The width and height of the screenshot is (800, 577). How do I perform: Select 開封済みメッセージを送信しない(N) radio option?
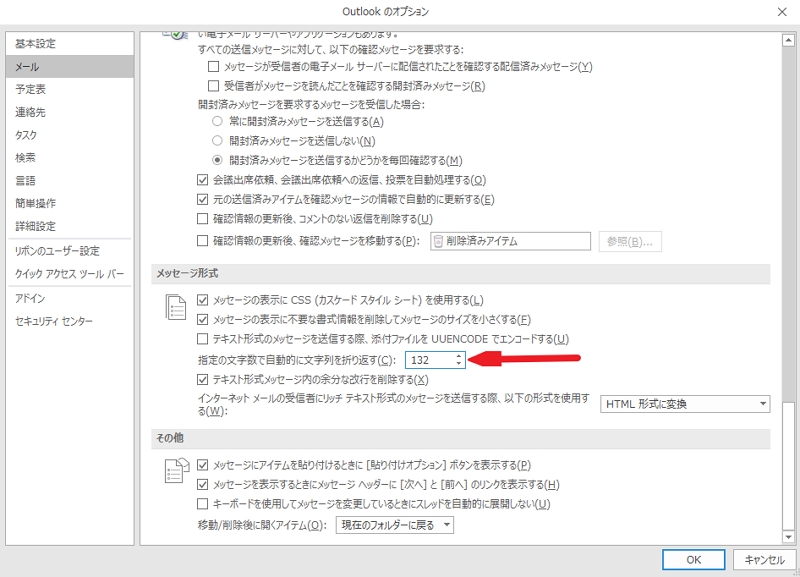pos(217,141)
